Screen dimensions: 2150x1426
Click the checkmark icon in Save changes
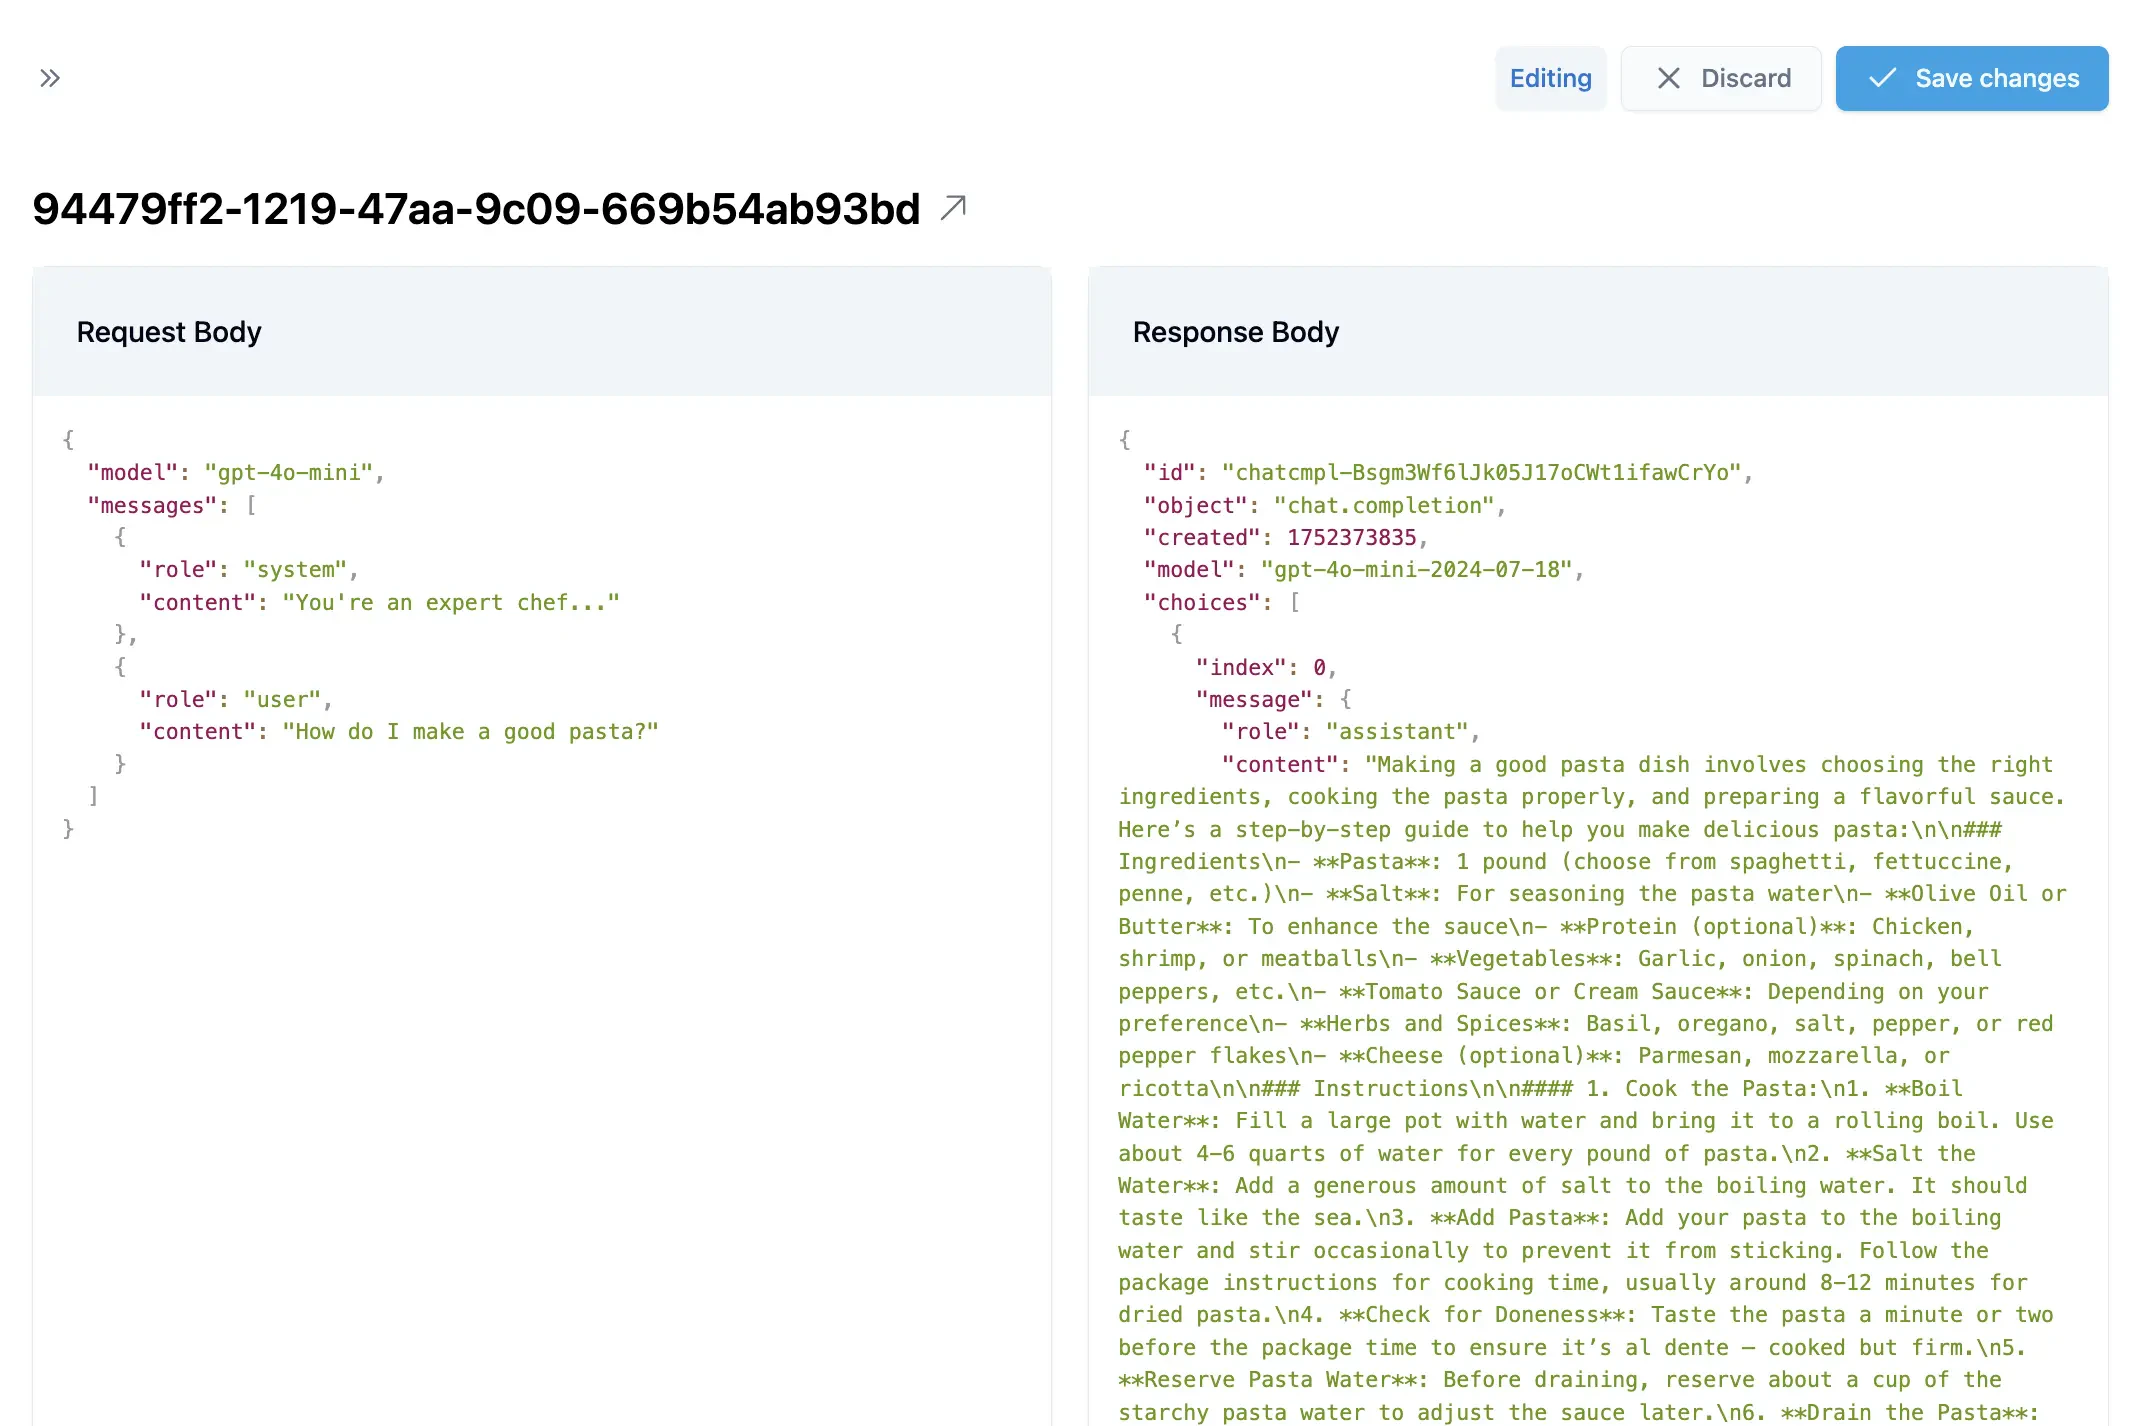point(1884,78)
